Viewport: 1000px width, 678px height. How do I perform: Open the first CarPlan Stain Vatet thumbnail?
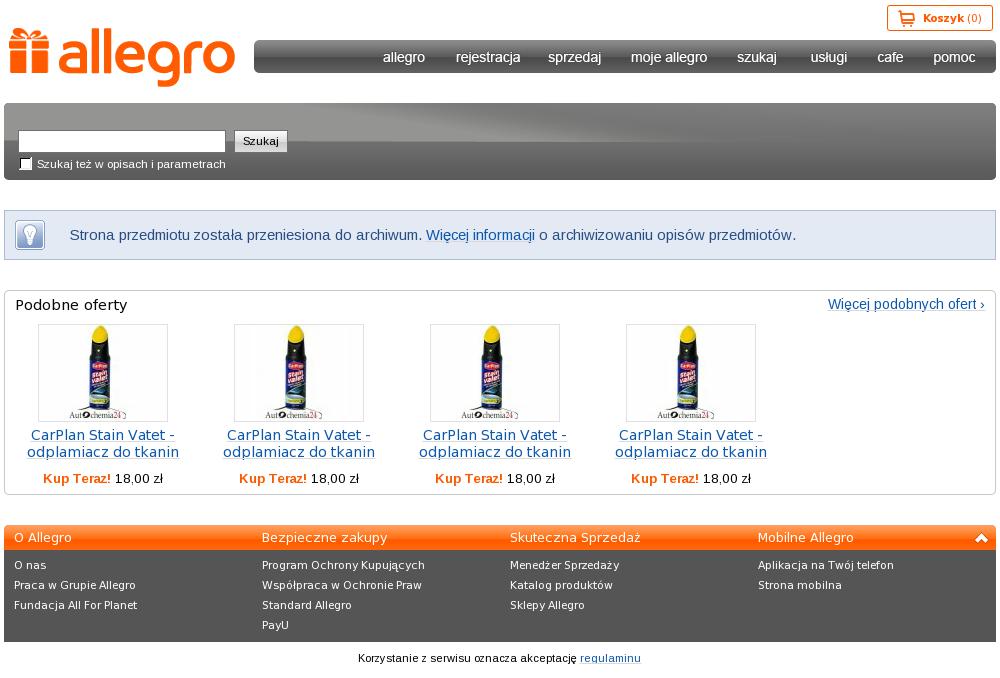[x=103, y=372]
